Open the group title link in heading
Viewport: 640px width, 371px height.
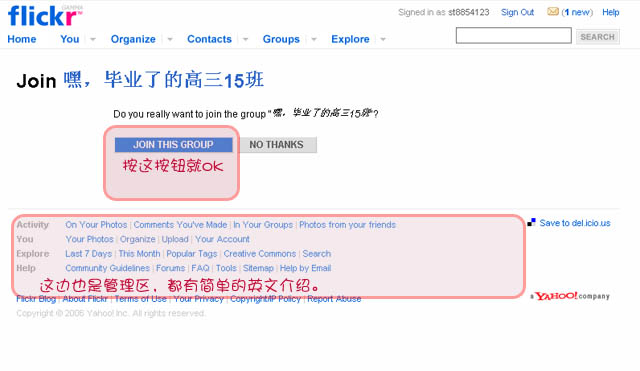point(164,80)
